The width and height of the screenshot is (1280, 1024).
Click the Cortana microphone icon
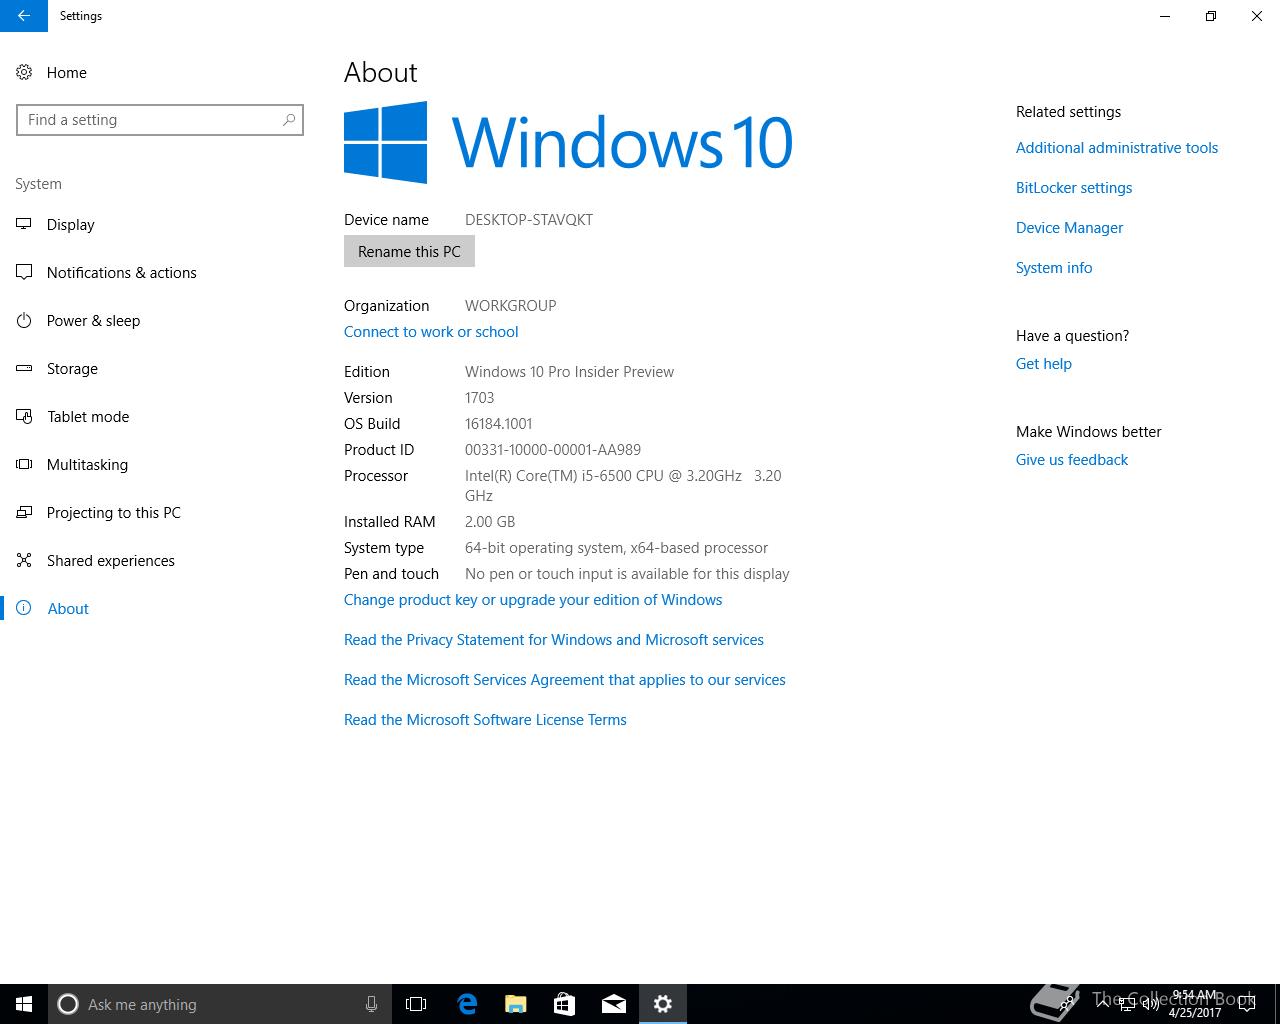pos(371,1004)
